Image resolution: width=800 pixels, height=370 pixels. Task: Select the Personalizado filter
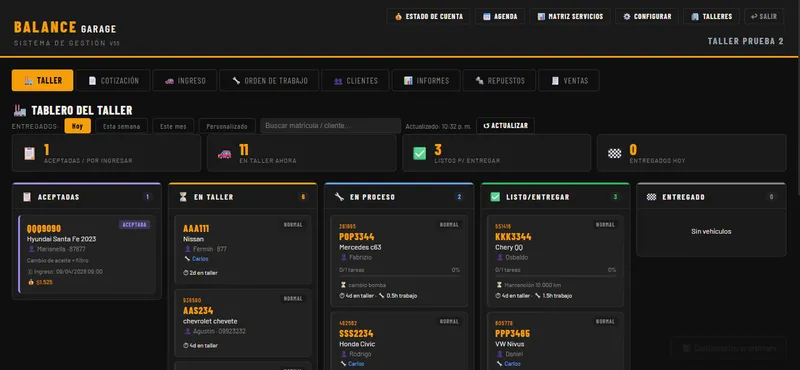pos(227,126)
